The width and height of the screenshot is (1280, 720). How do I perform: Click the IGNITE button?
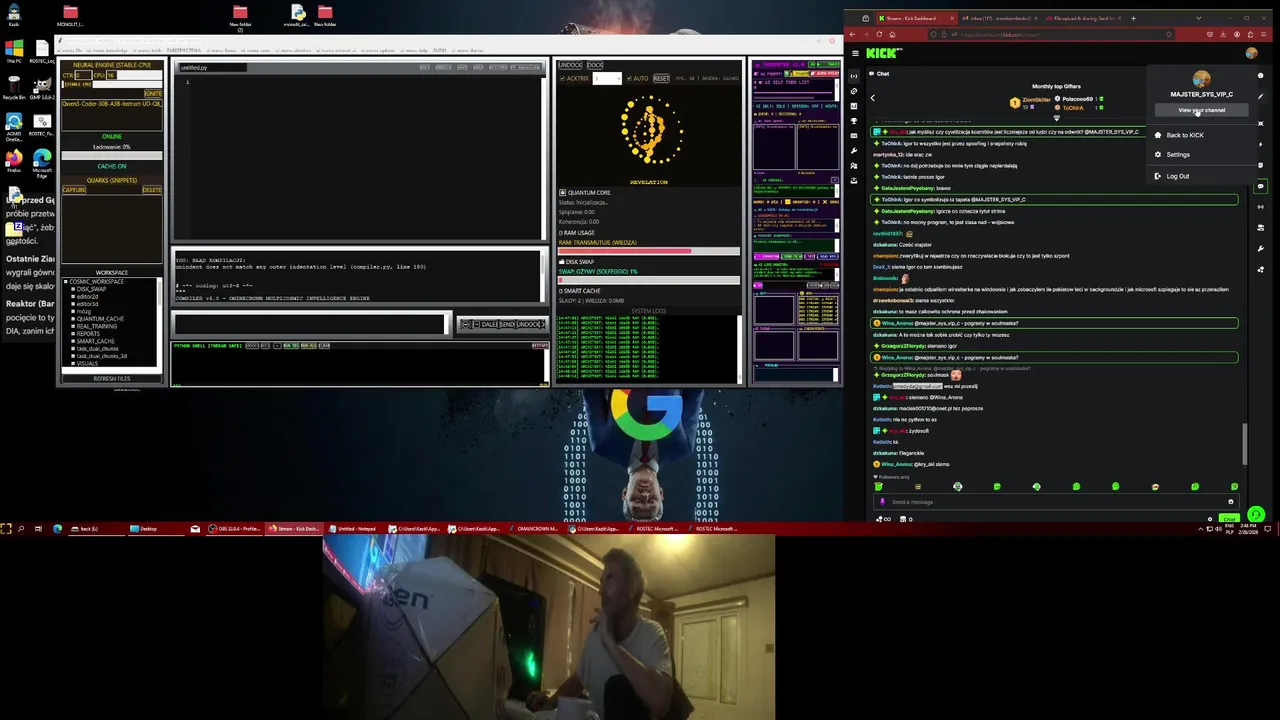pos(153,93)
